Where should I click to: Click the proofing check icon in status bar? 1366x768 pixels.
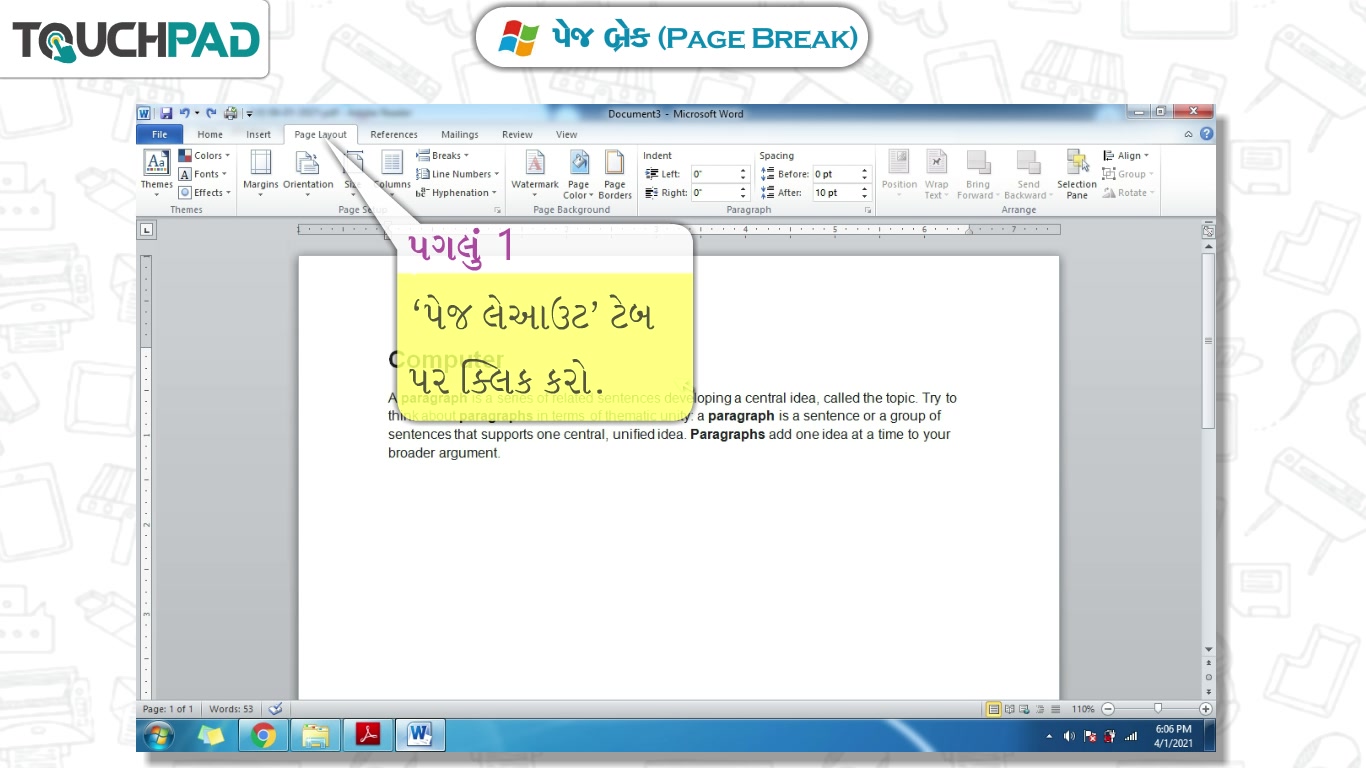275,709
